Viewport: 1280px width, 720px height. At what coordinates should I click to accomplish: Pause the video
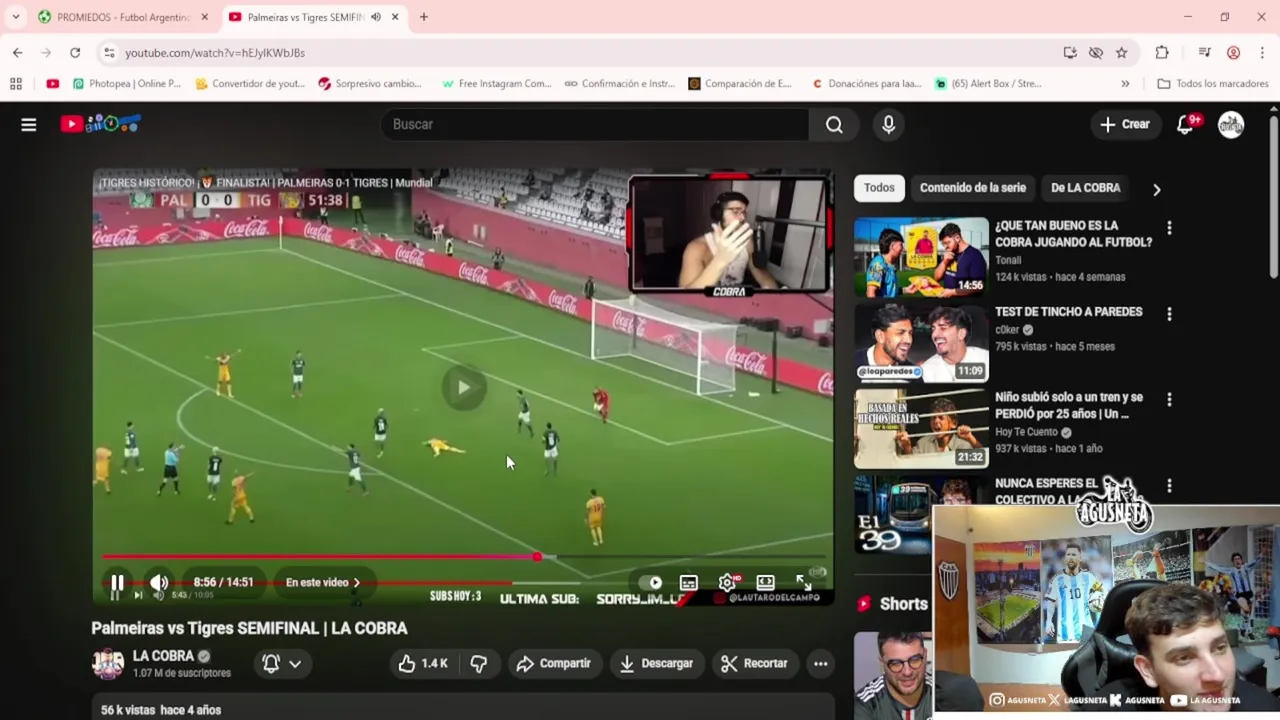tap(117, 582)
